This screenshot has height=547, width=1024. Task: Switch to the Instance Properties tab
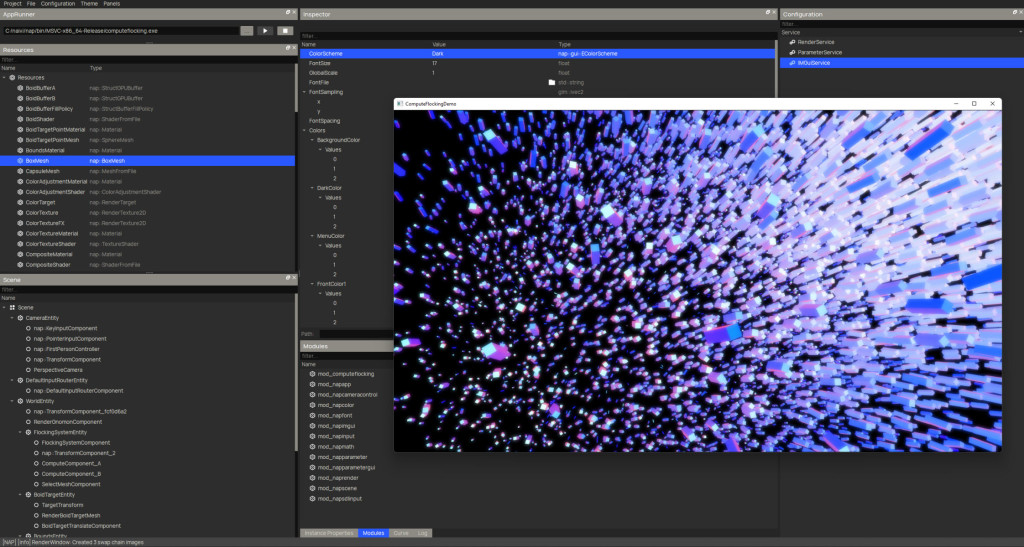click(x=328, y=533)
